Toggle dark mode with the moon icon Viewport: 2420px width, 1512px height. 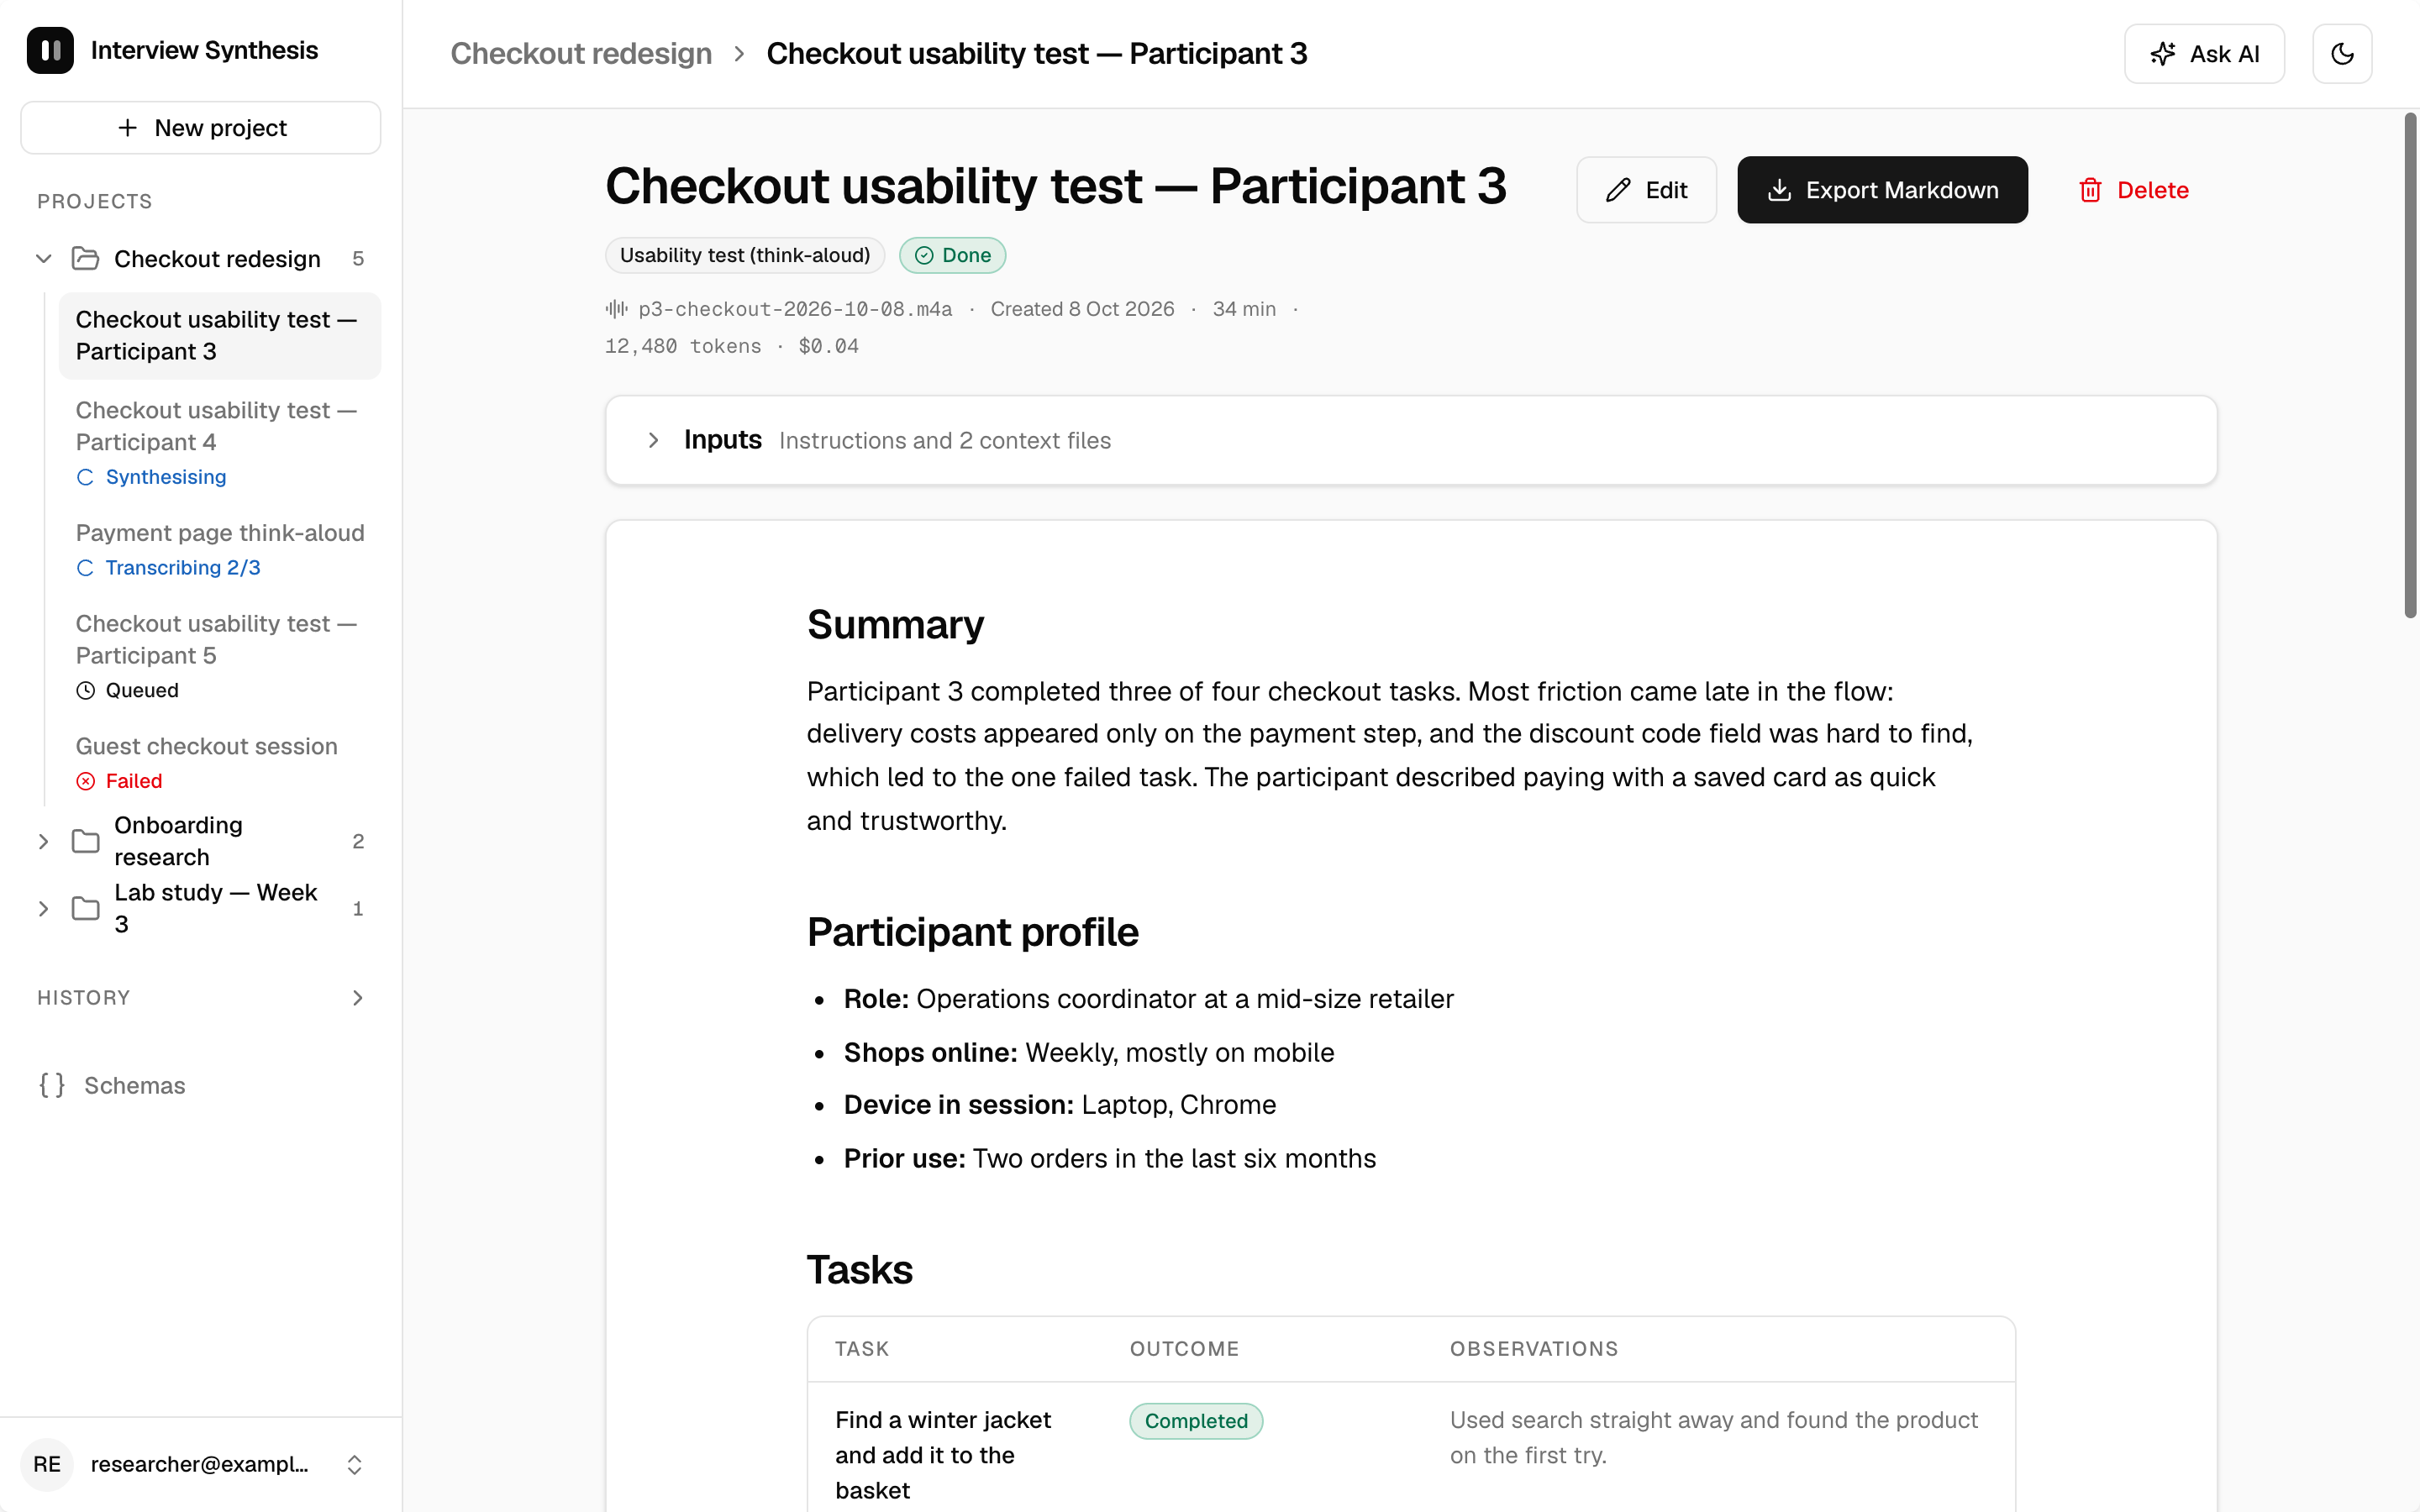(2341, 54)
